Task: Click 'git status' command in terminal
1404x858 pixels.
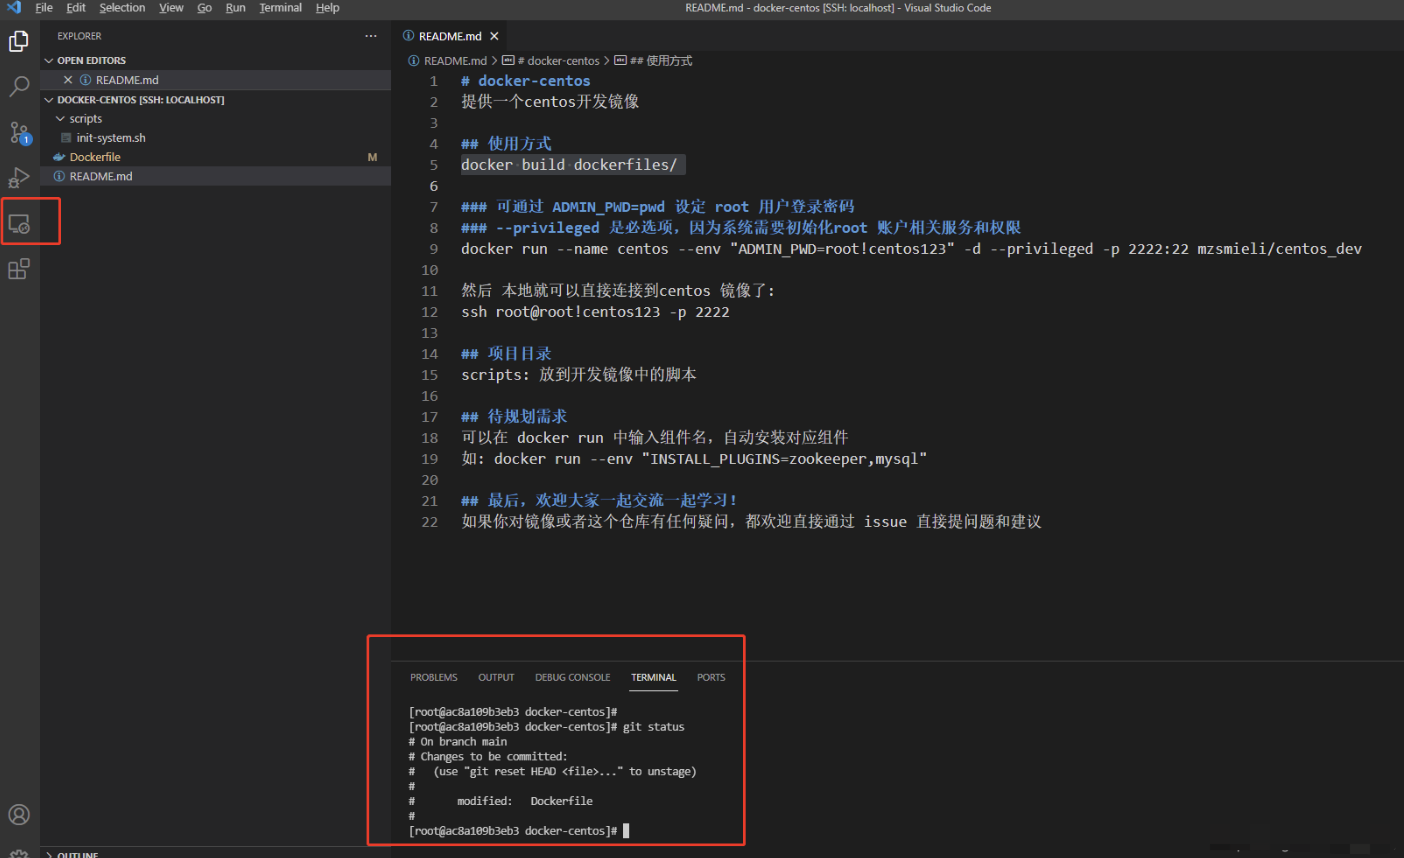Action: click(653, 727)
